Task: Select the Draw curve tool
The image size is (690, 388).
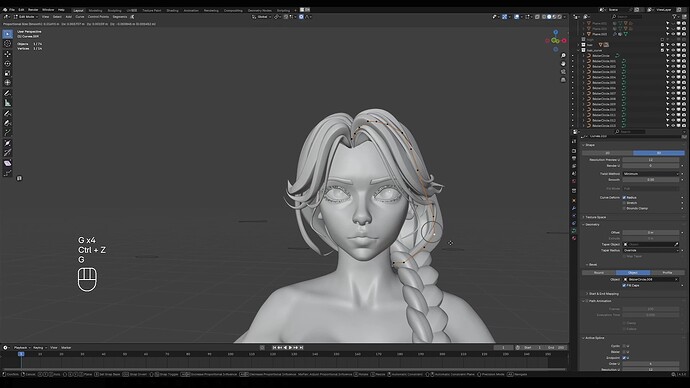Action: tap(7, 113)
